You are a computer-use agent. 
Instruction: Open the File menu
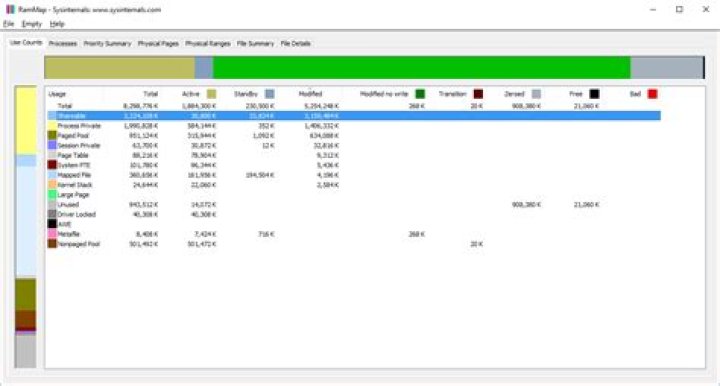click(x=8, y=24)
